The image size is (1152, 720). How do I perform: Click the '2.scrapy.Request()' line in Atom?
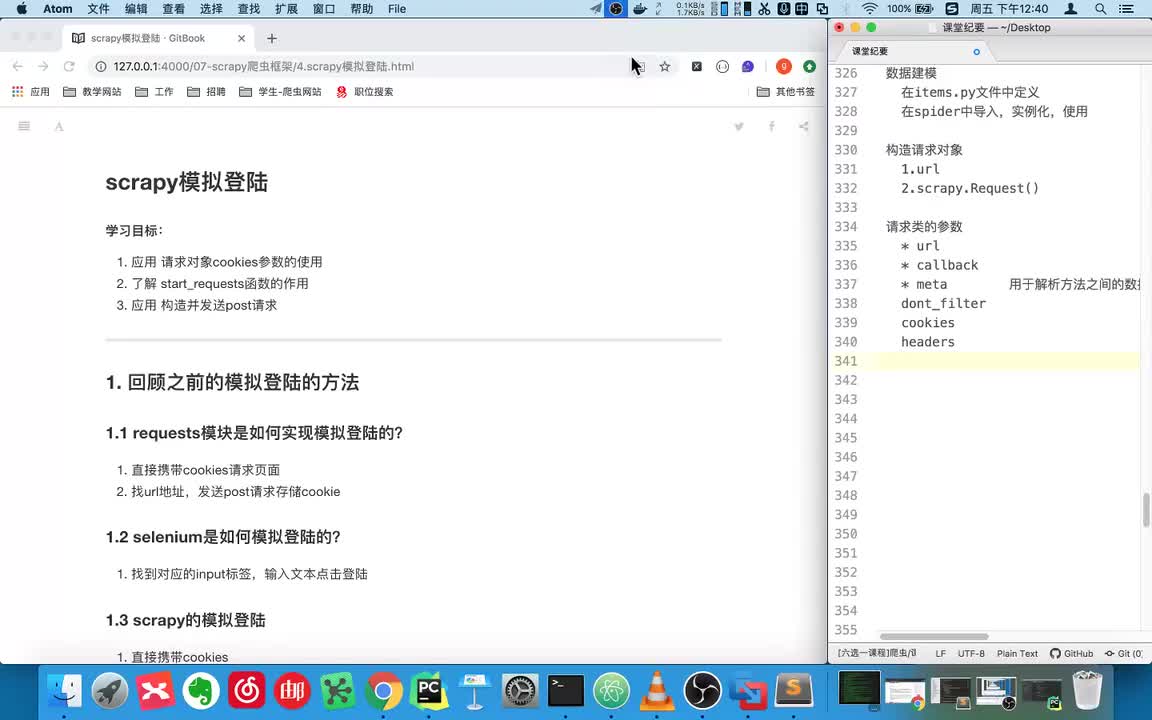coord(970,188)
